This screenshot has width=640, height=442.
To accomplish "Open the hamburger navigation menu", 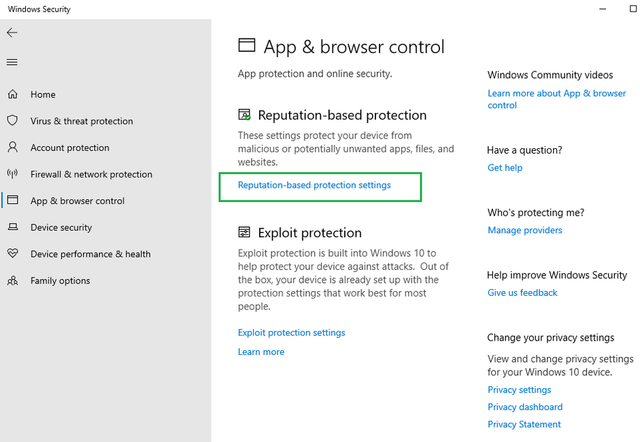I will coord(12,62).
